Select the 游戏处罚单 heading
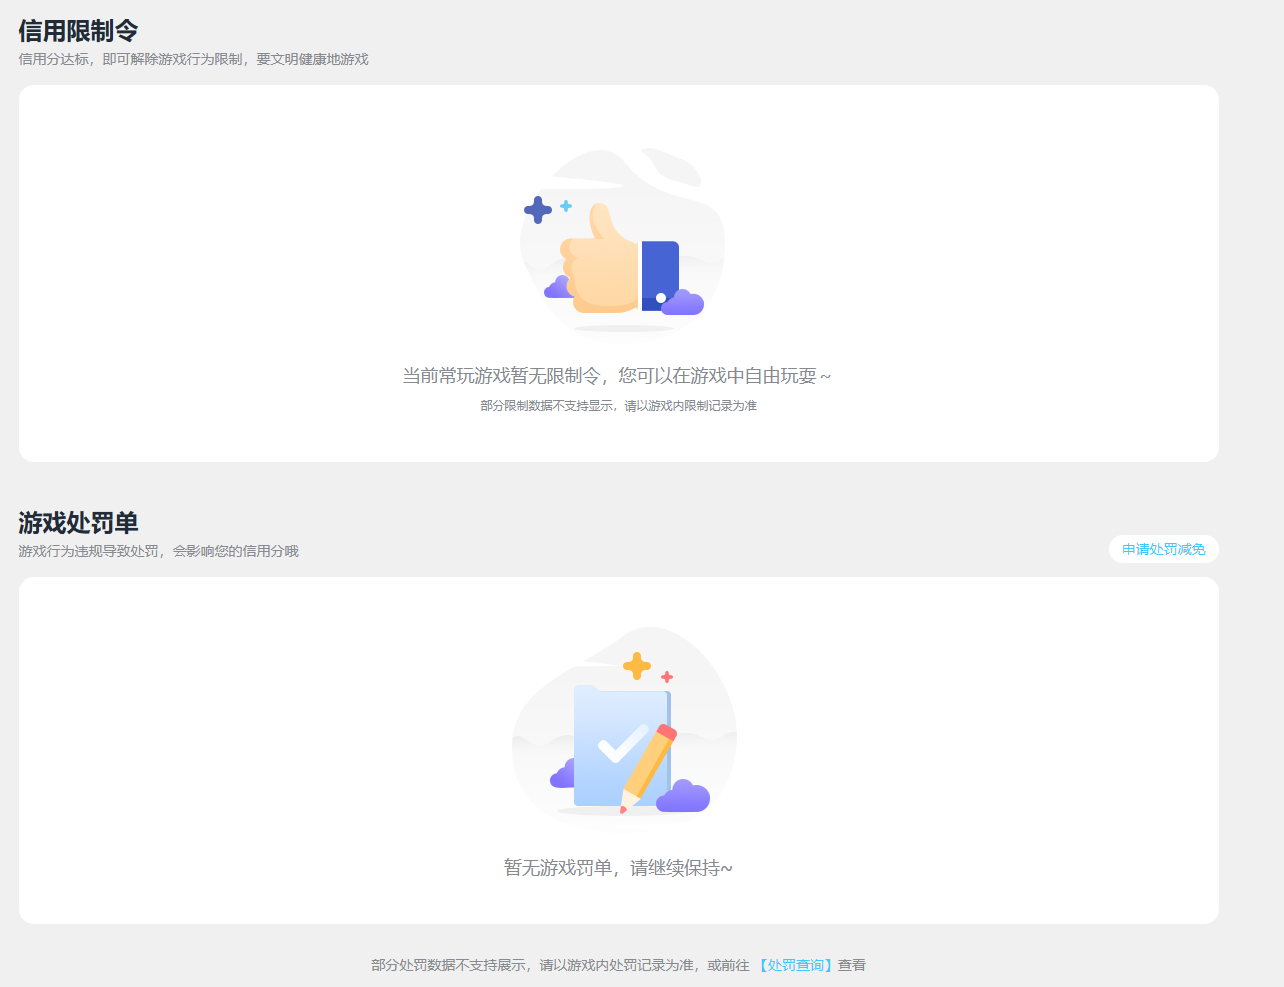 point(78,523)
